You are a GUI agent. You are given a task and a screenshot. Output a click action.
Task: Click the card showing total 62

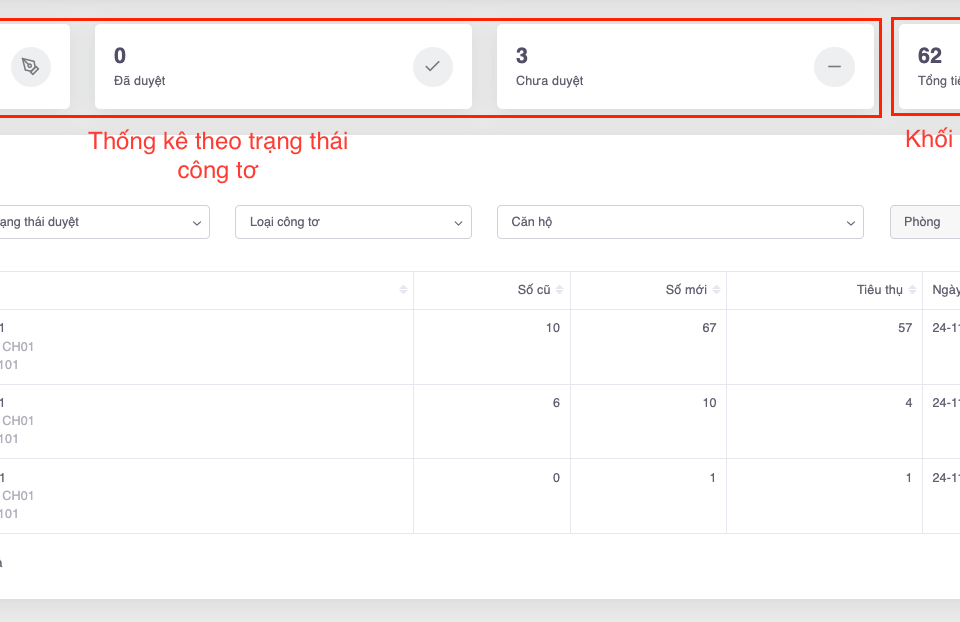pyautogui.click(x=930, y=67)
